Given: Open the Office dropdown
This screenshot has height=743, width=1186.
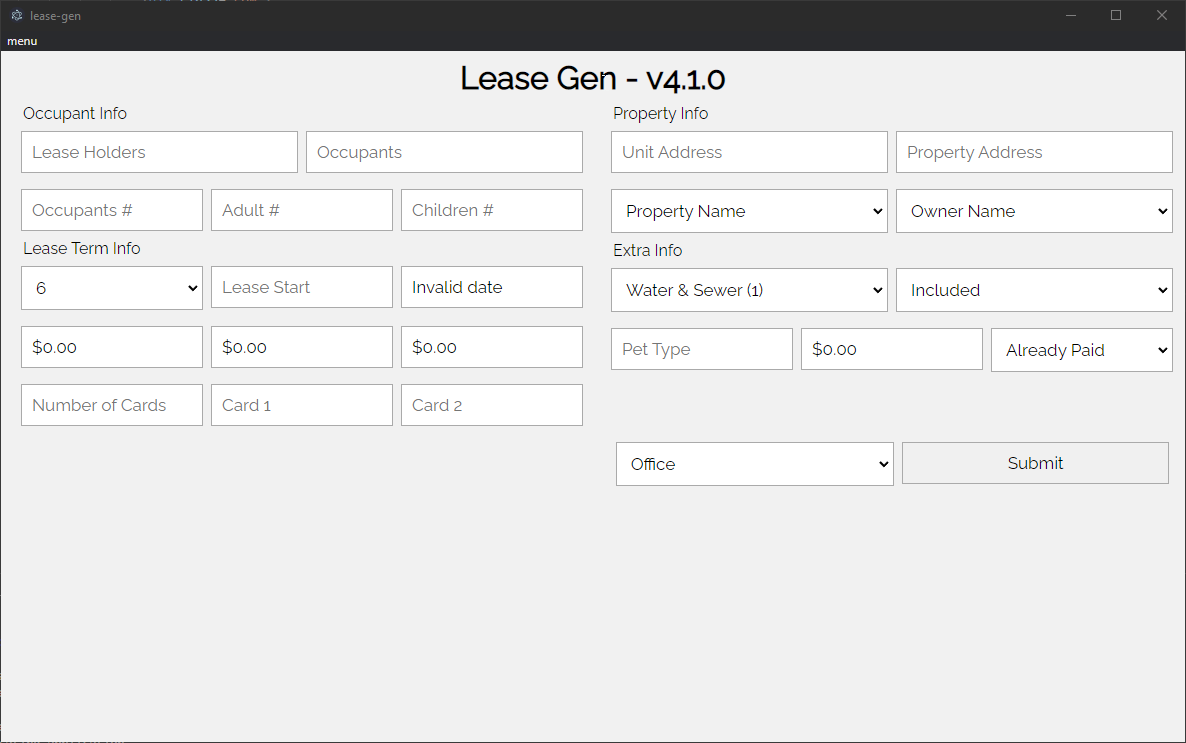Looking at the screenshot, I should 754,464.
